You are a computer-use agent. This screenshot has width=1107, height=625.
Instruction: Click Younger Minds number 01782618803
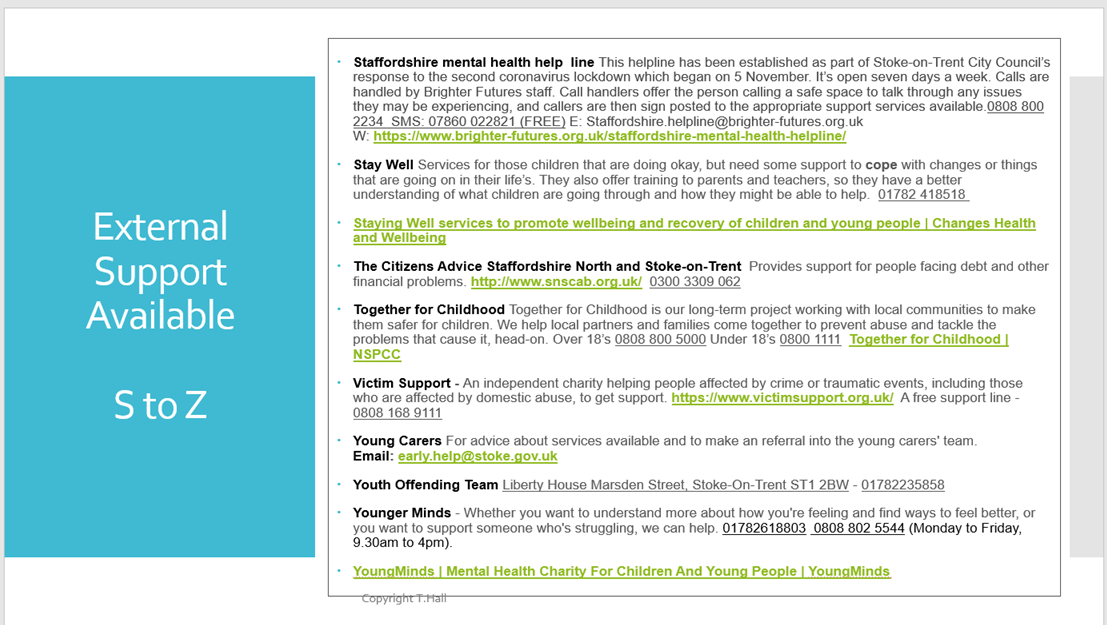[764, 528]
